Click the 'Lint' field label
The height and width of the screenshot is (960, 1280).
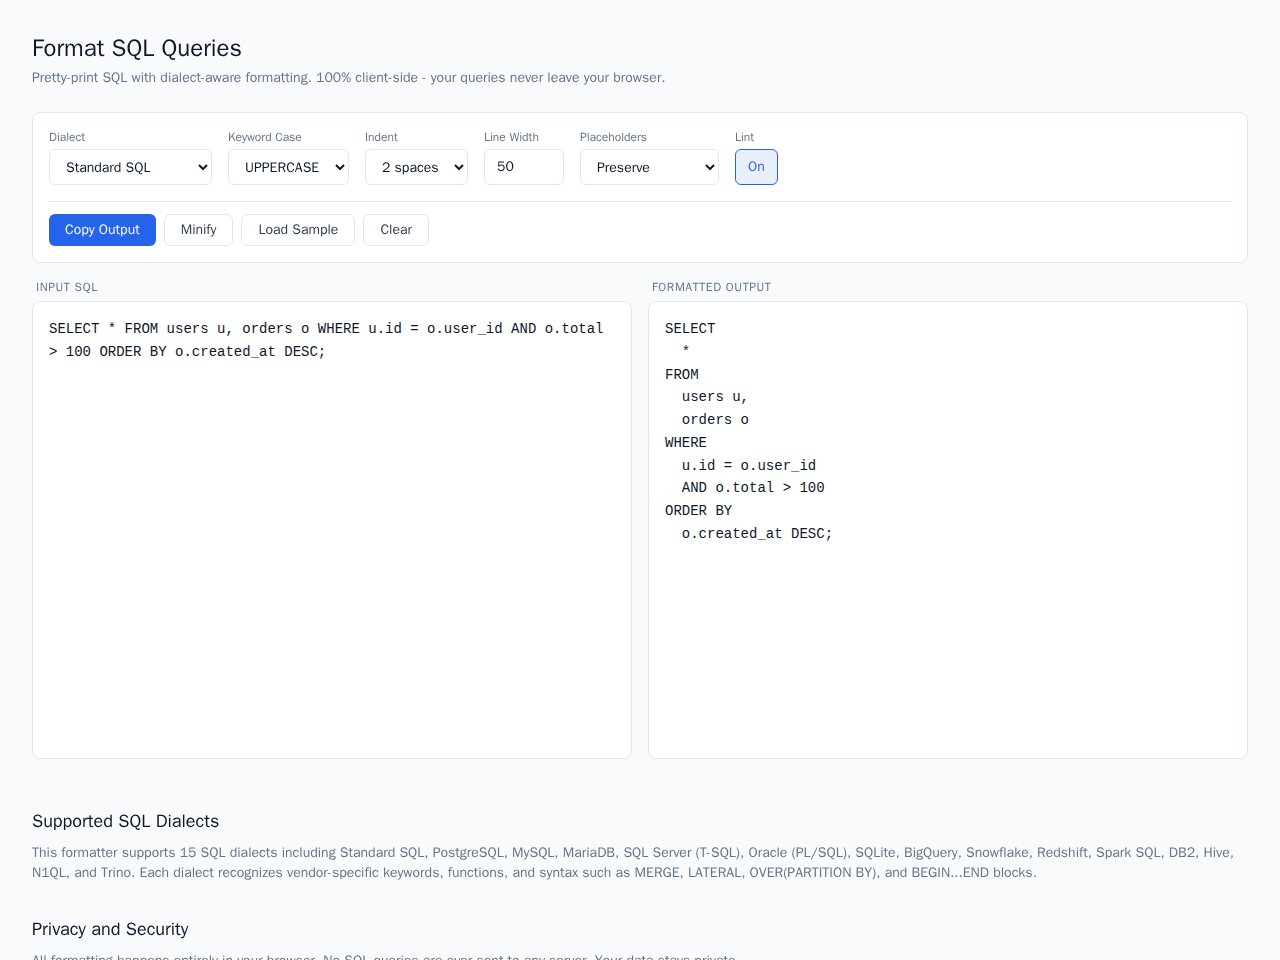744,137
